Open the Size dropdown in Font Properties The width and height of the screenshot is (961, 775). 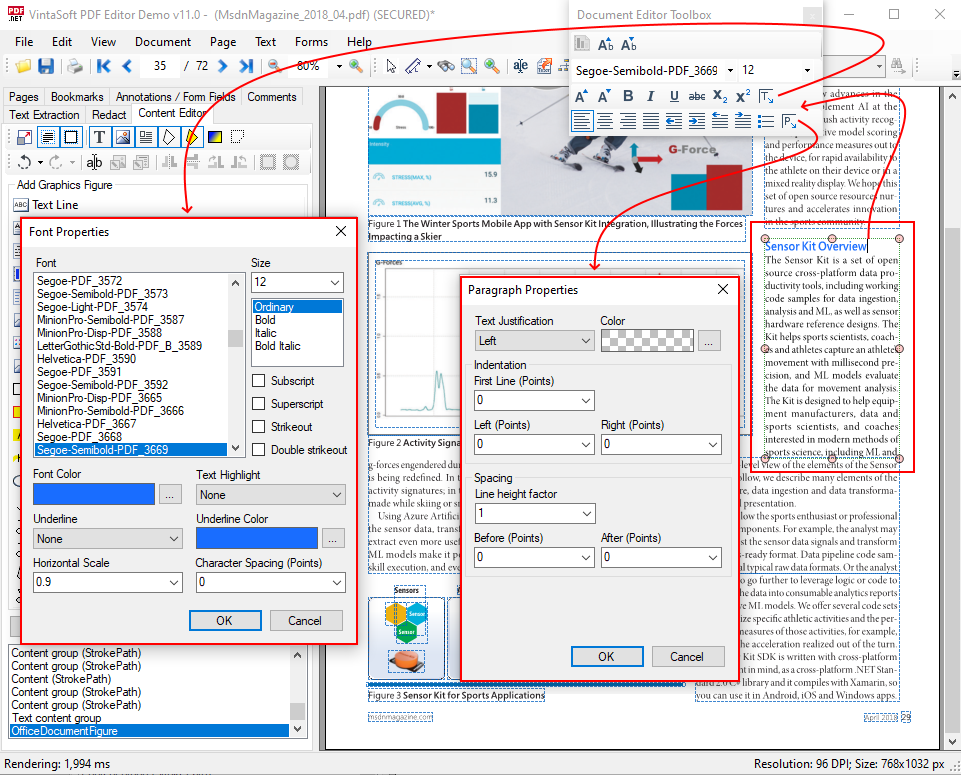(x=335, y=282)
